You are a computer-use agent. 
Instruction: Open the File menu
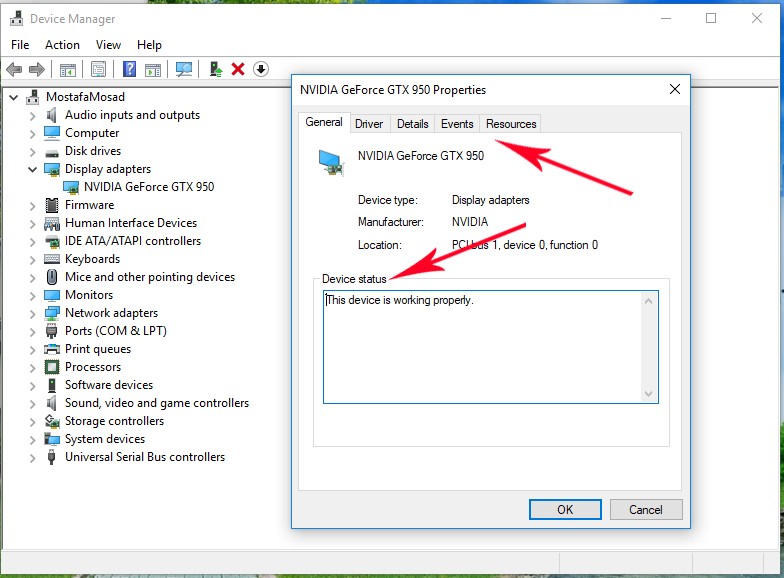20,45
